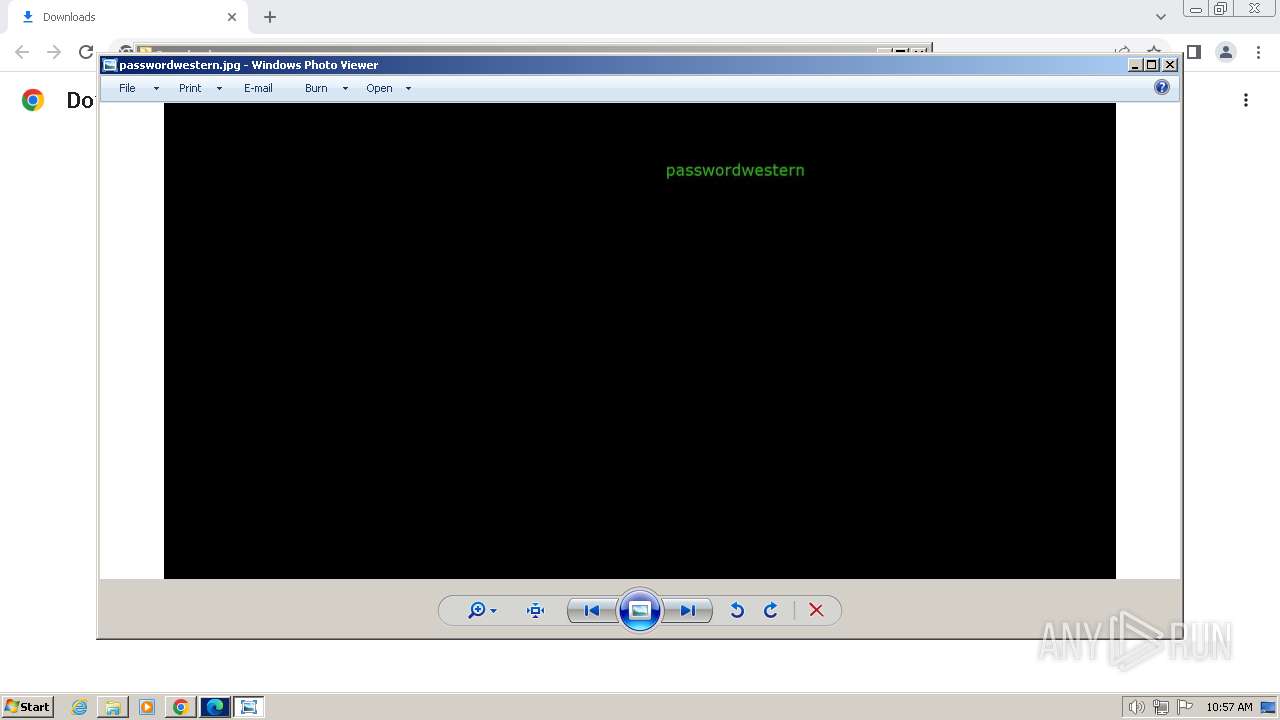Click the Chrome logo on Downloads page

(33, 100)
